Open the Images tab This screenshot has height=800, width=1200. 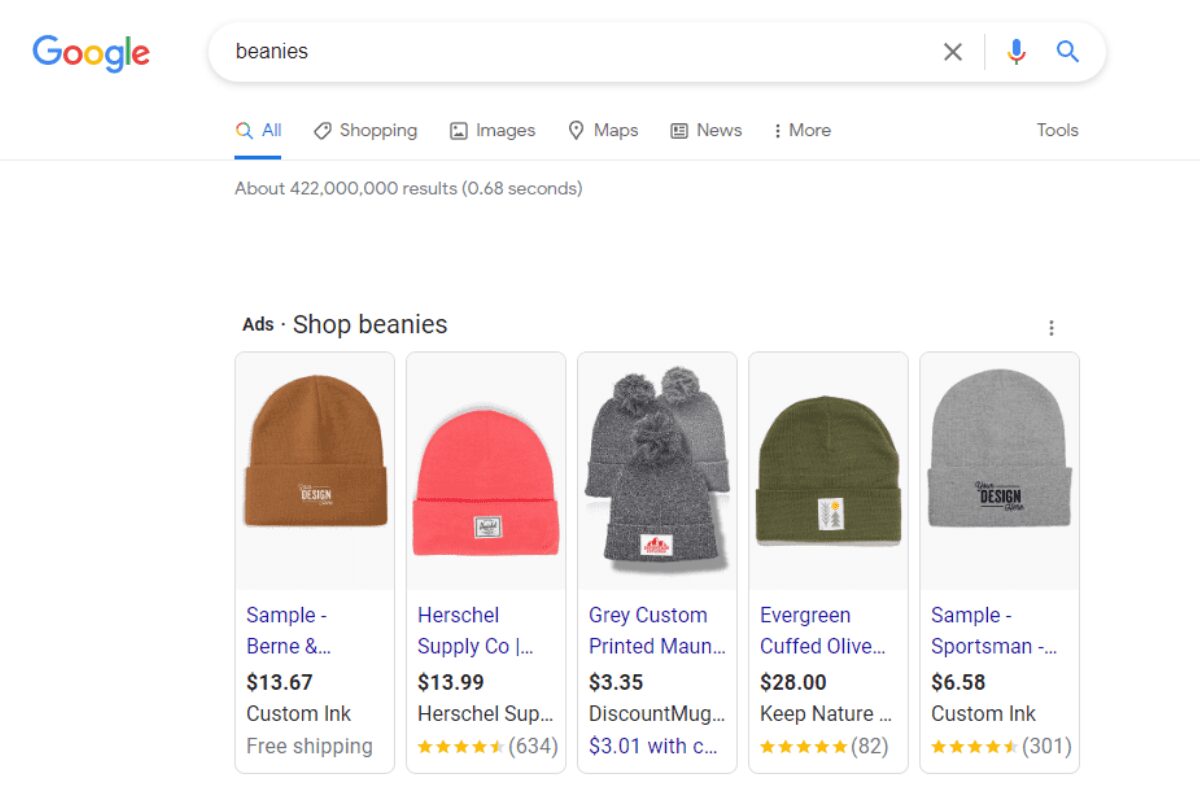coord(492,130)
